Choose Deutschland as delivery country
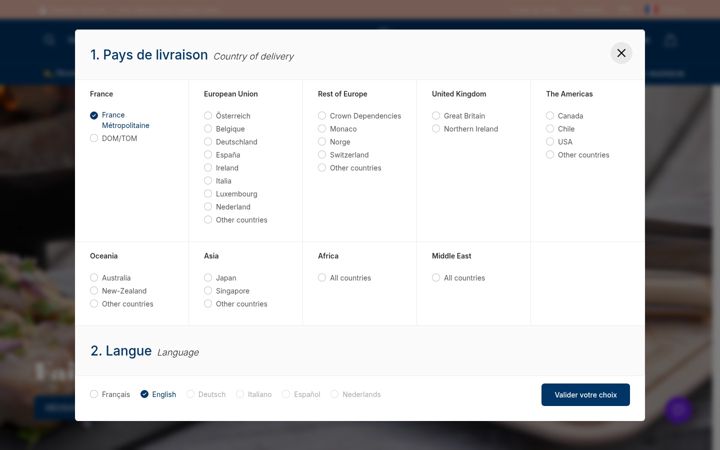Viewport: 720px width, 450px height. pos(231,142)
